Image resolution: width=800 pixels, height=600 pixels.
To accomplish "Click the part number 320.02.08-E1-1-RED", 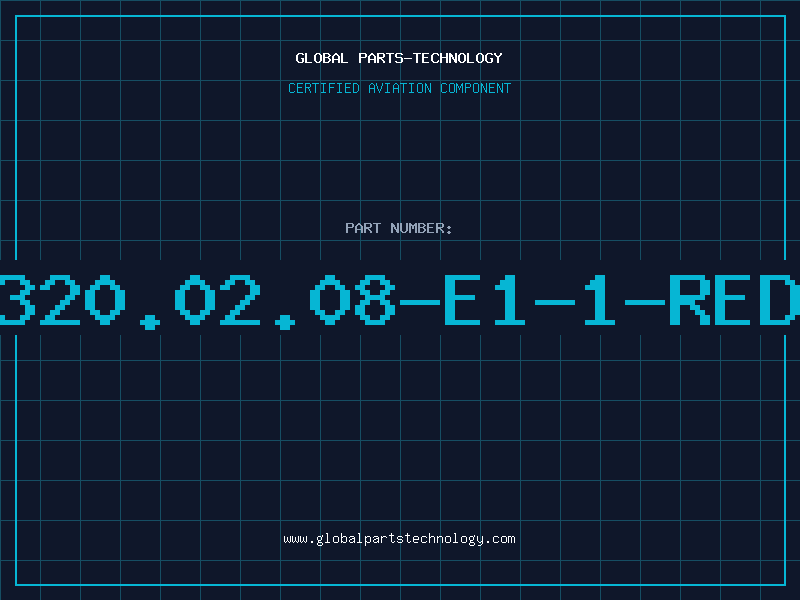I will point(400,301).
